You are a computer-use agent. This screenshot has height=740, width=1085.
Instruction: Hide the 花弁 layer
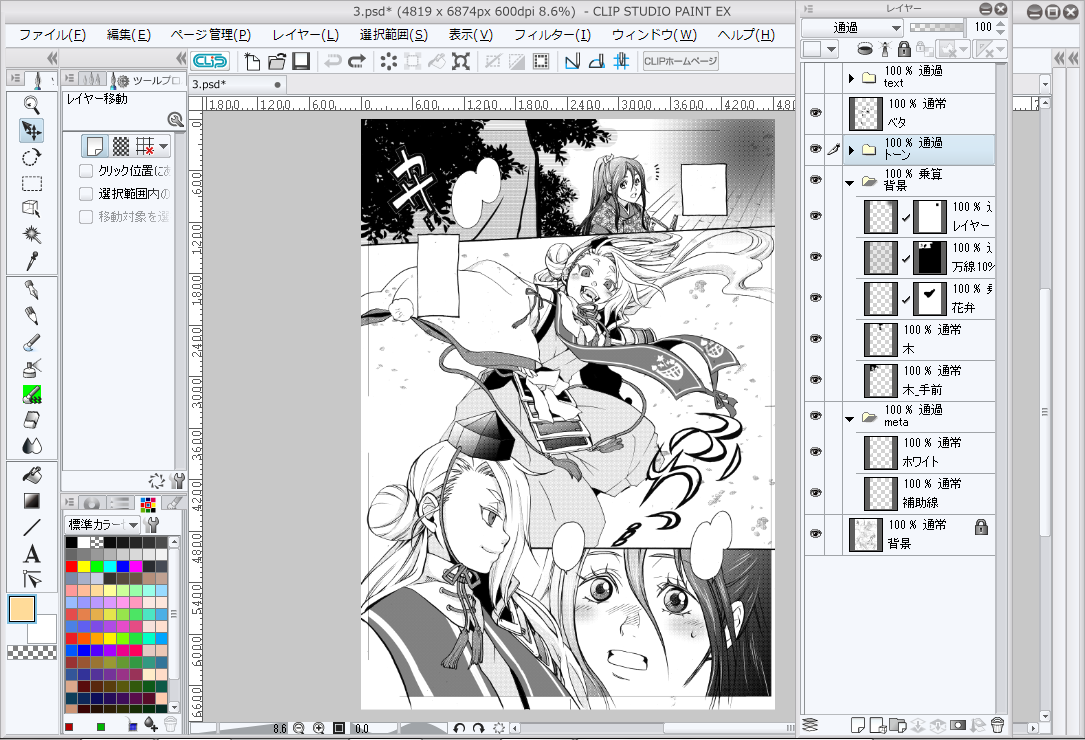[815, 298]
